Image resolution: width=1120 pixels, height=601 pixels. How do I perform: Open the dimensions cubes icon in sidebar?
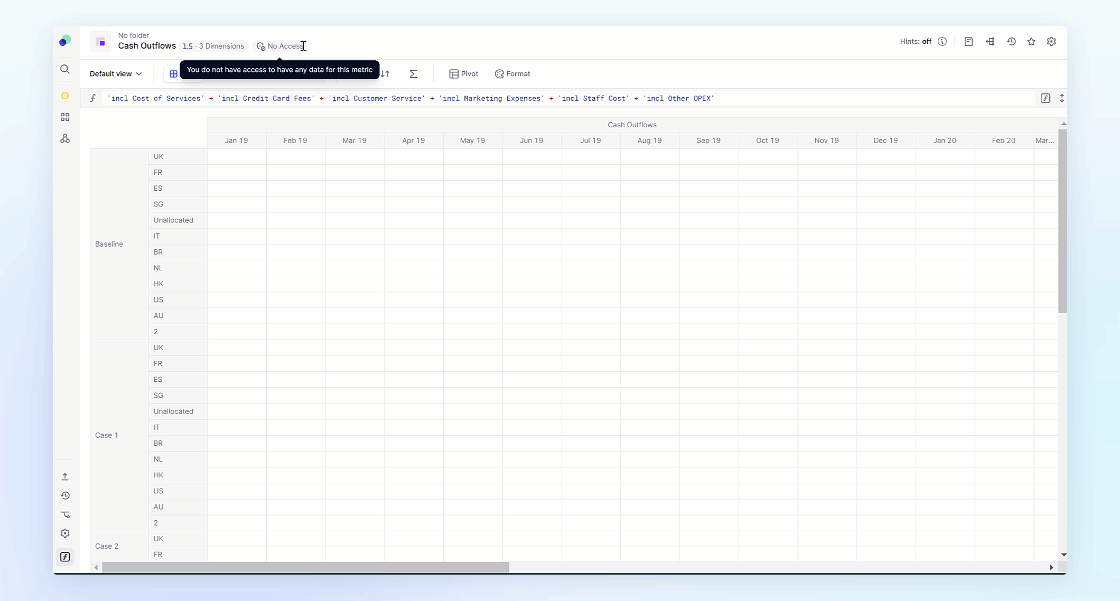[x=65, y=139]
